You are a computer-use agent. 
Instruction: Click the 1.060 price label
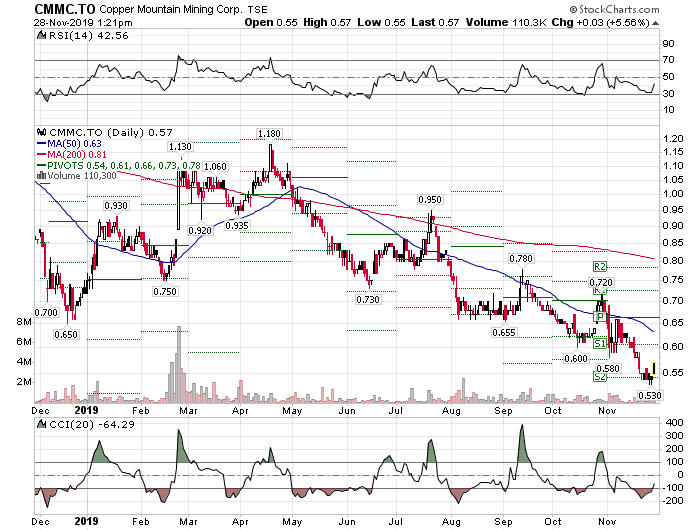[215, 167]
